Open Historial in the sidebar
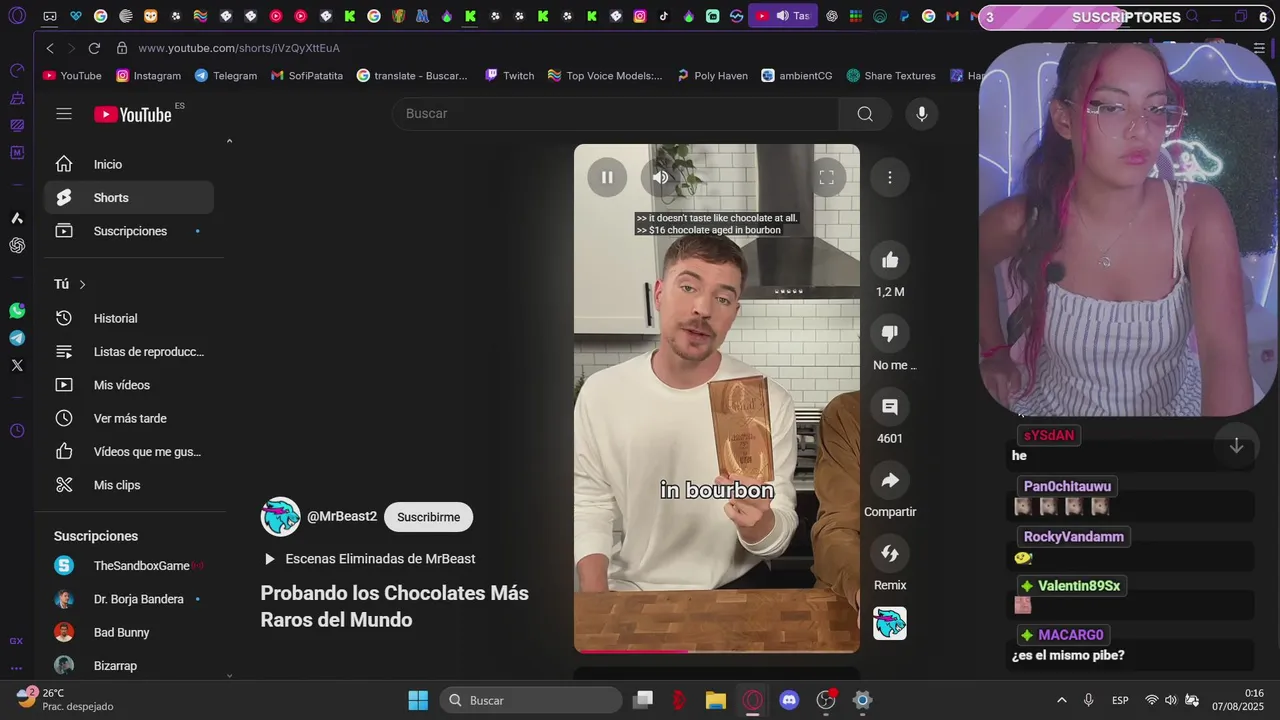 129,318
